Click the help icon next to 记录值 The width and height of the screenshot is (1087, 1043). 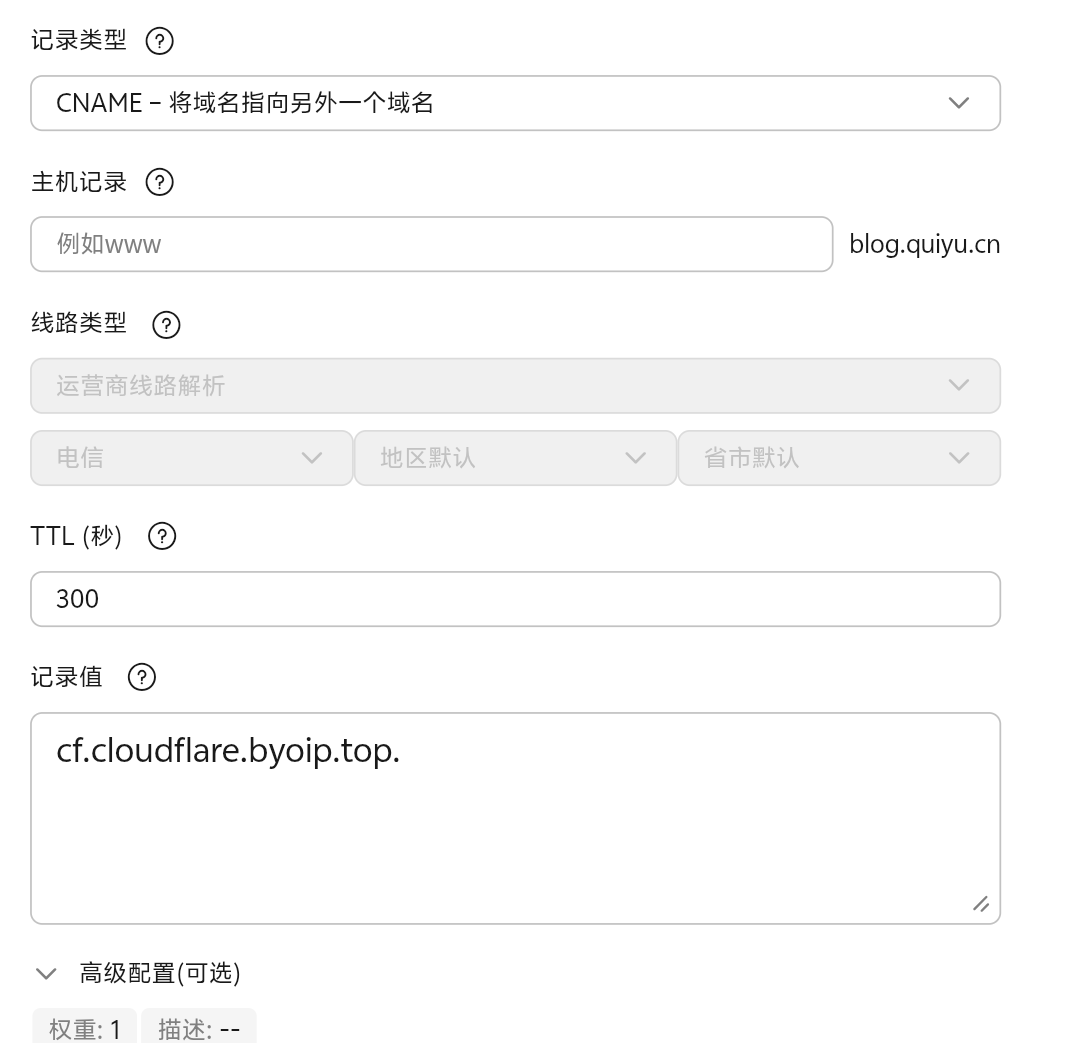click(141, 678)
